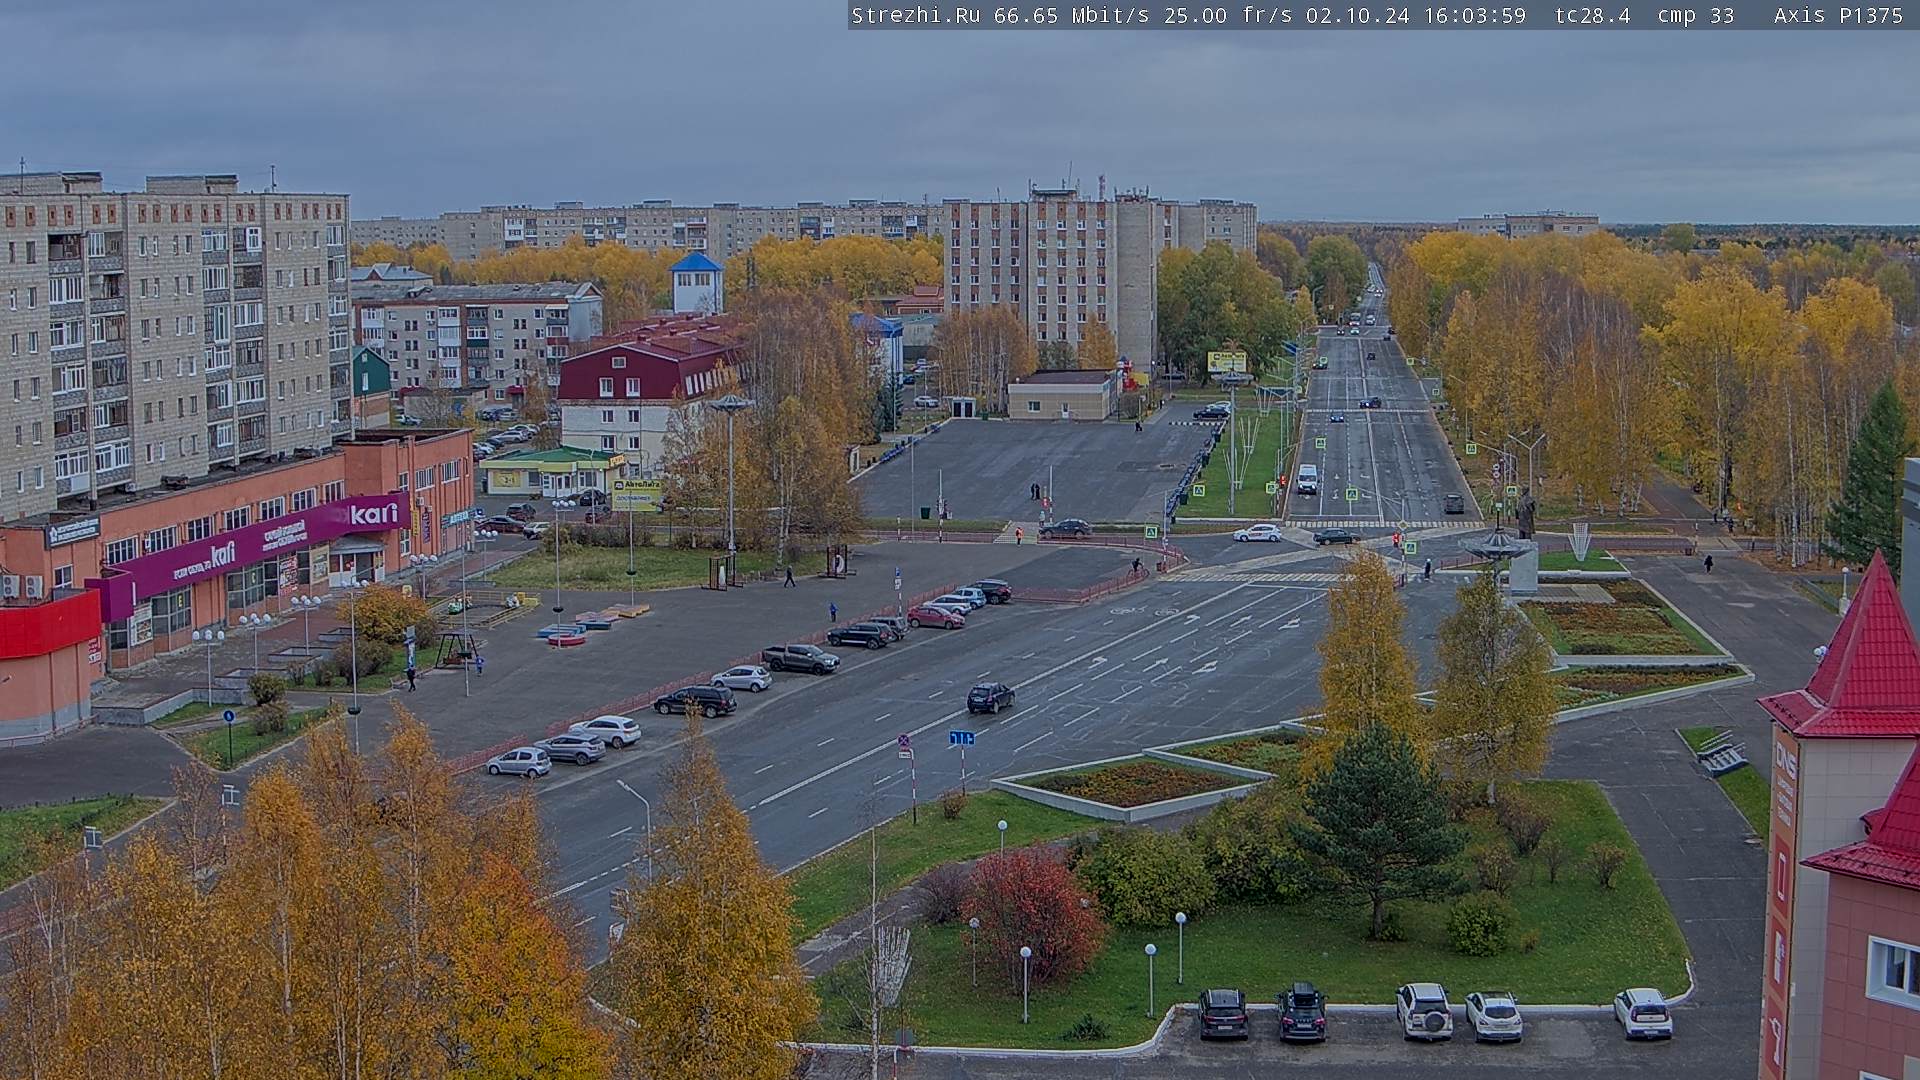Click the Strezhi.Ru overlay text
The image size is (1920, 1080).
coord(915,15)
